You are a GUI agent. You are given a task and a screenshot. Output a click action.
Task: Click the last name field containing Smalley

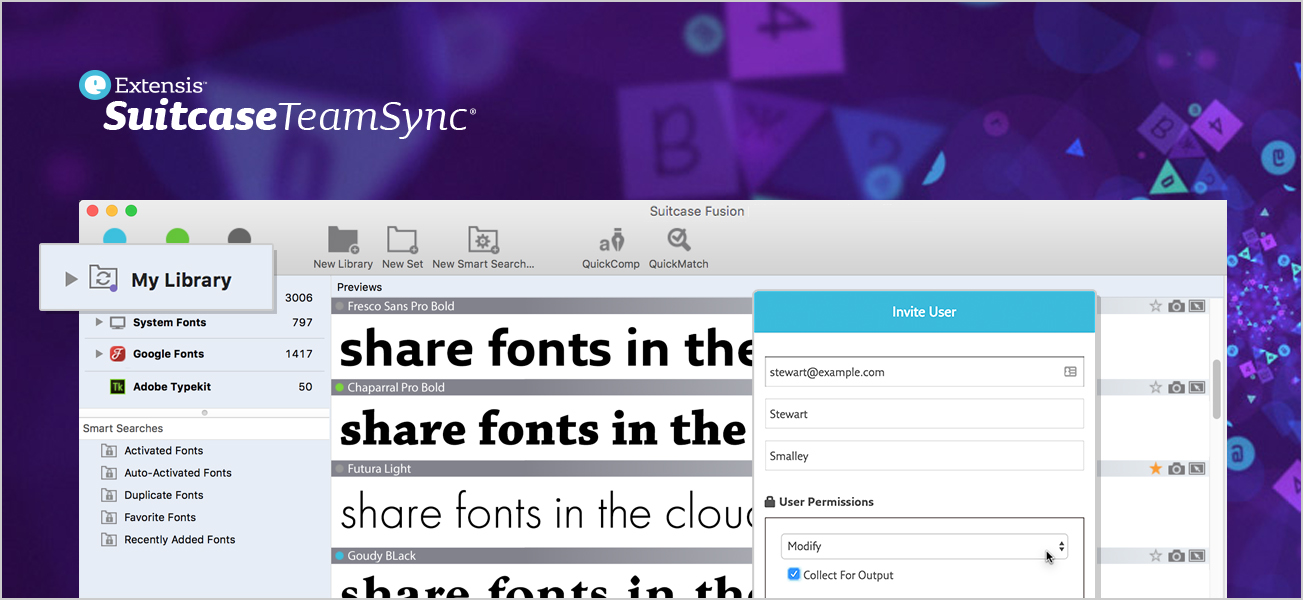coord(924,456)
